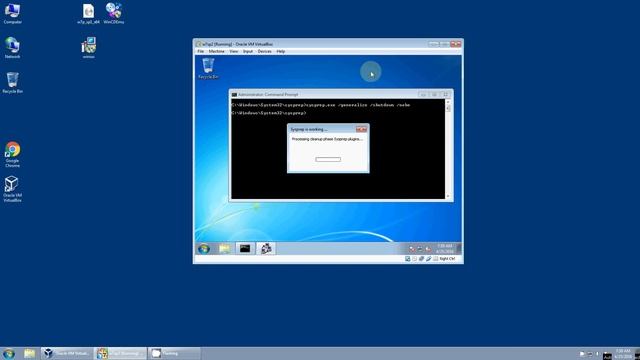
Task: Click Command Prompt scrollbar up arrow
Action: (x=448, y=102)
